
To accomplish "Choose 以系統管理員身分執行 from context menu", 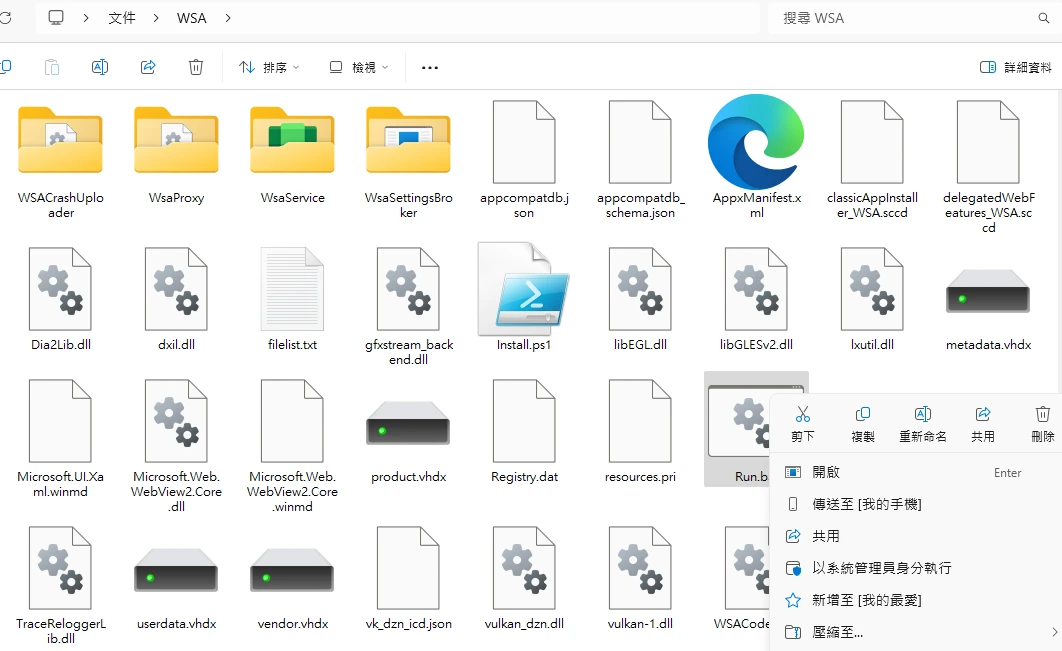I will (881, 568).
